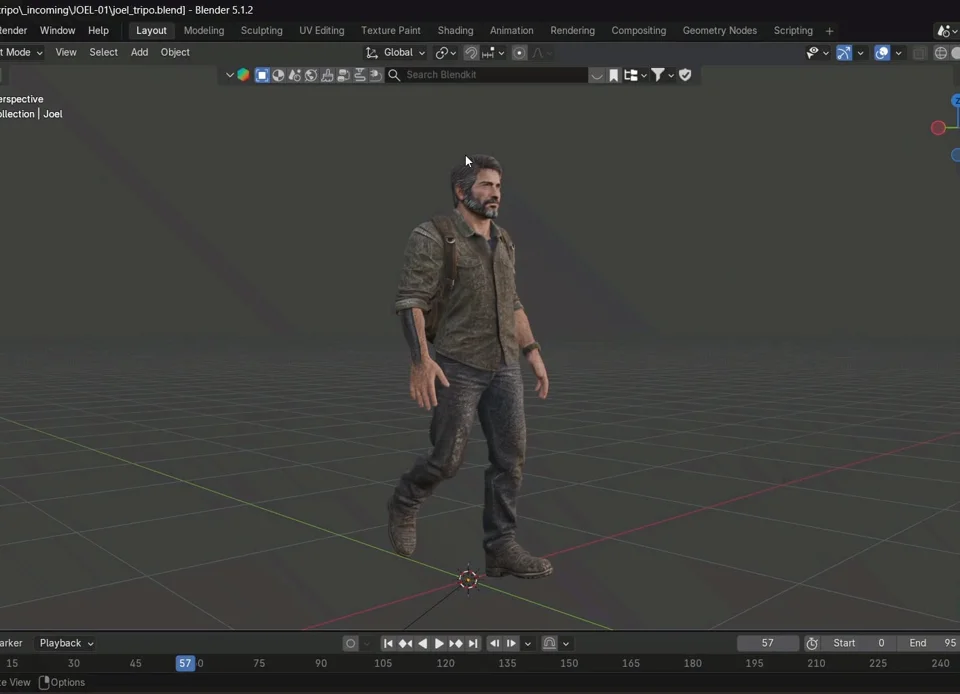Open frame step options dropdown in timeline
960x694 pixels.
click(x=528, y=643)
